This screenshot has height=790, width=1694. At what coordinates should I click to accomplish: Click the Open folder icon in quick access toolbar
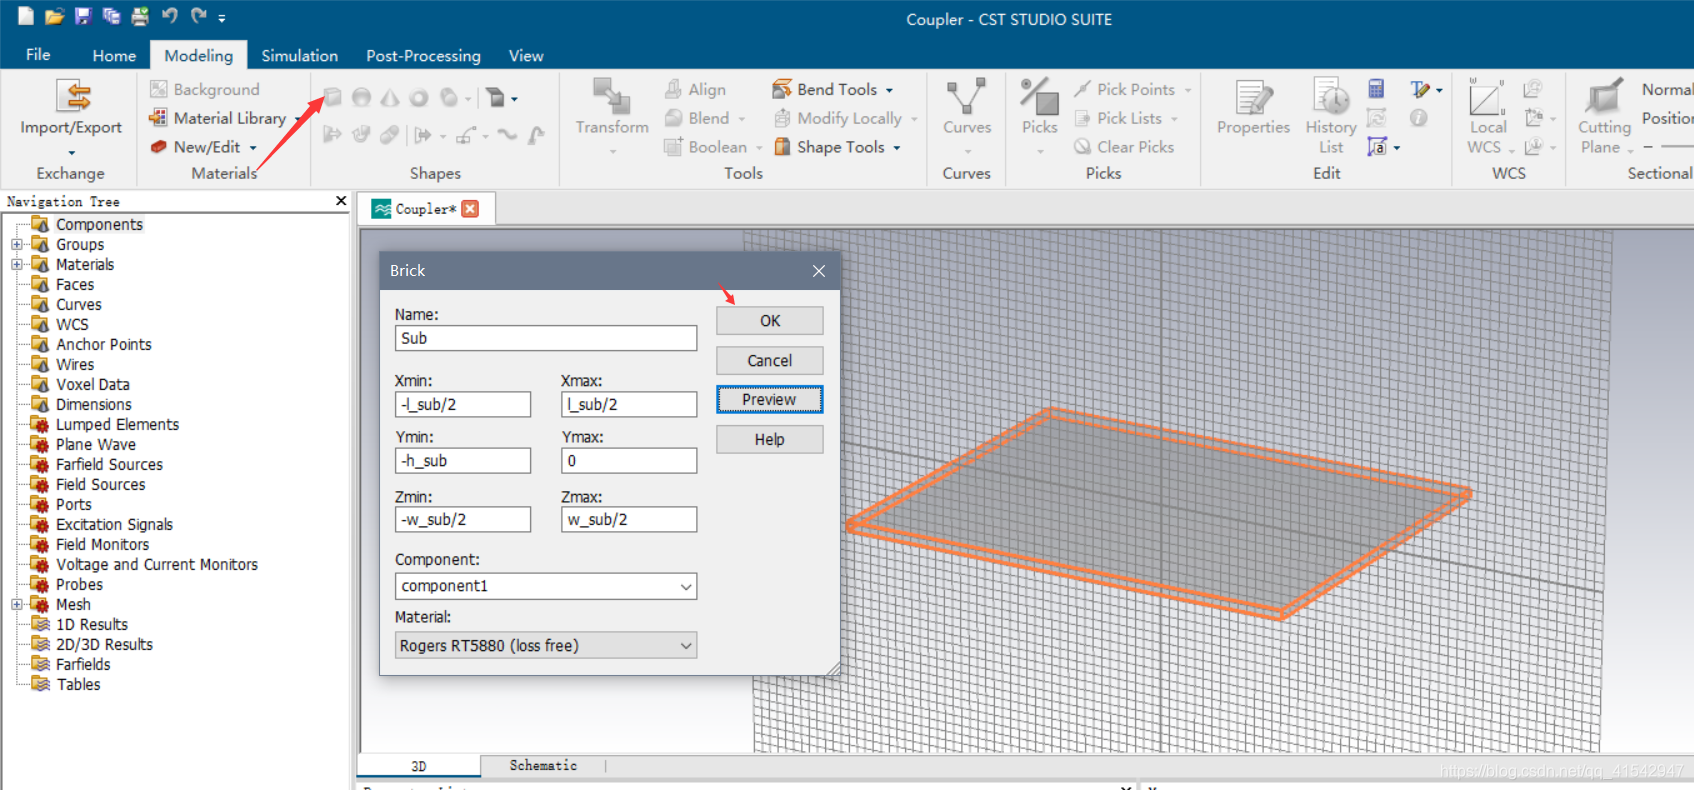click(55, 16)
